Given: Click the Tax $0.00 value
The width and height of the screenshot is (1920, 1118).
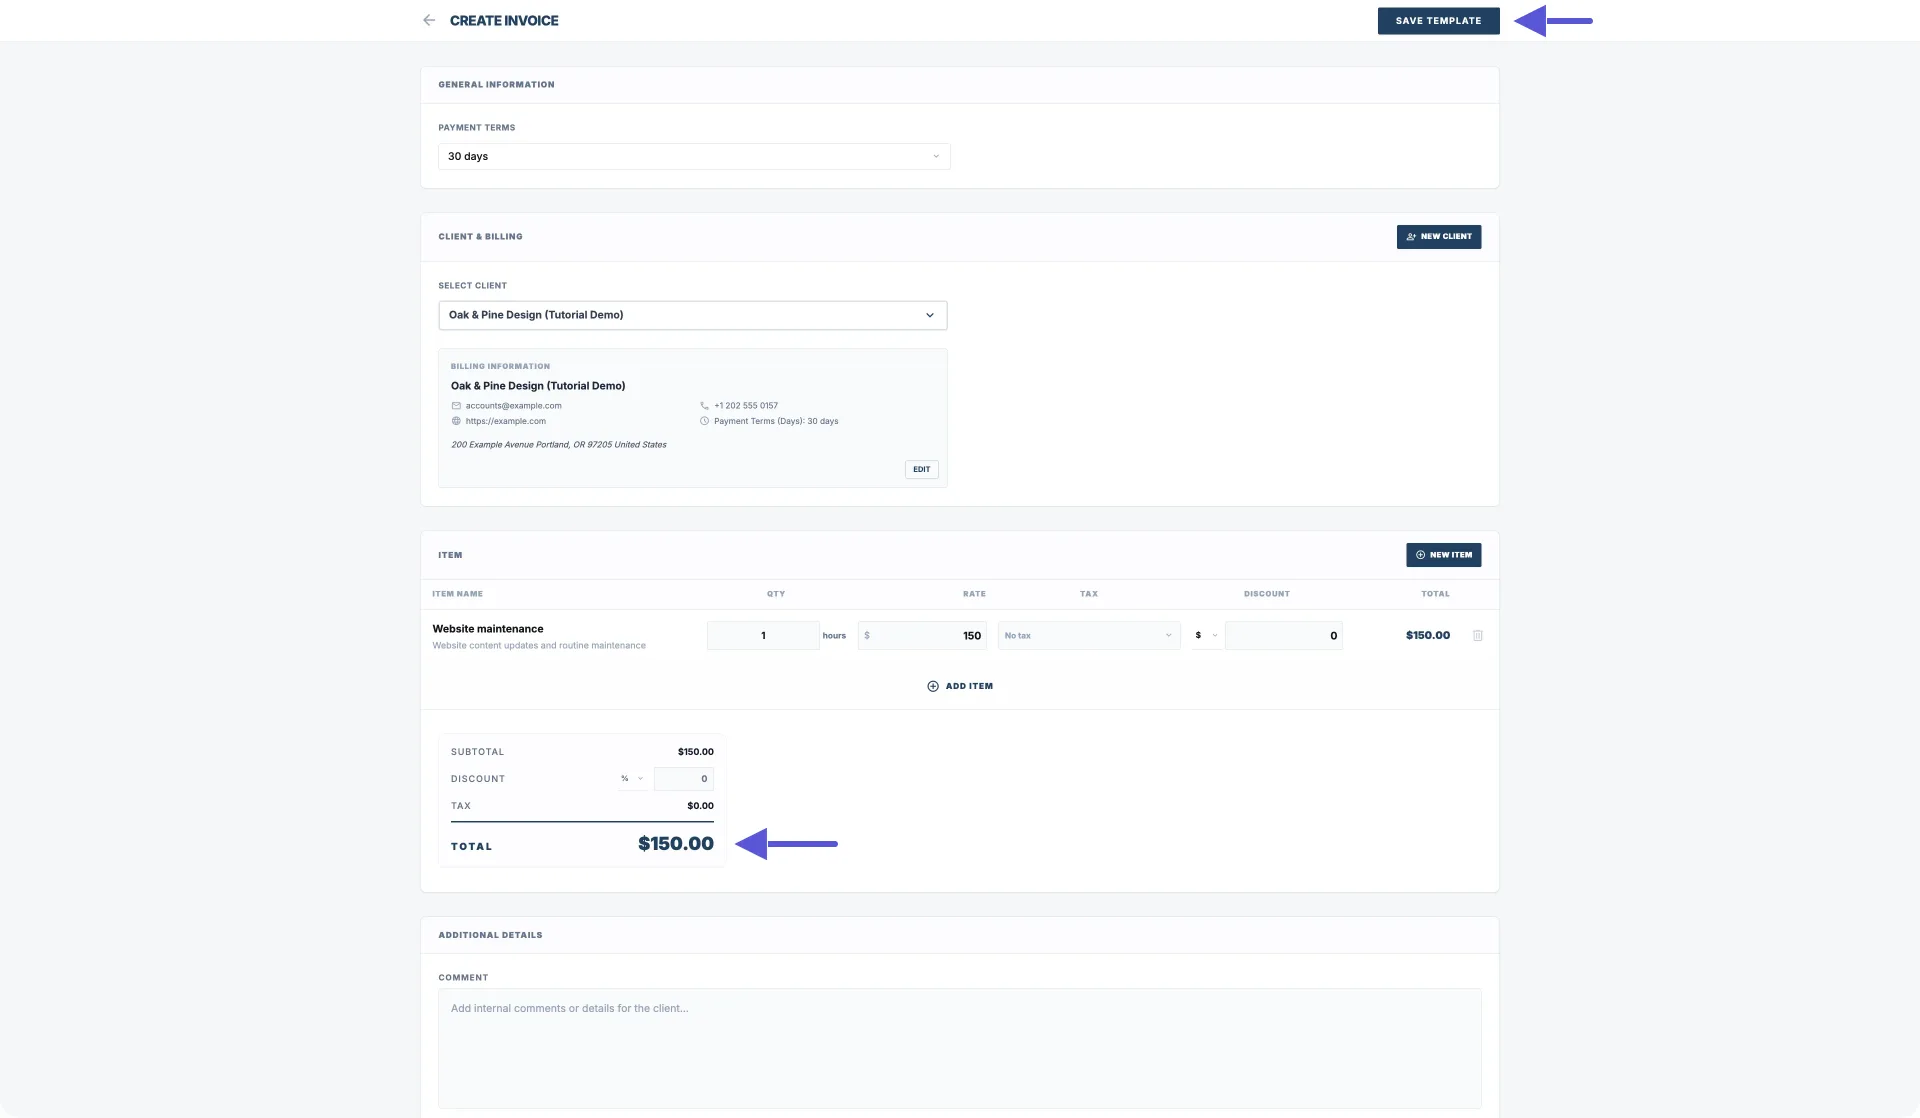Looking at the screenshot, I should tap(700, 806).
